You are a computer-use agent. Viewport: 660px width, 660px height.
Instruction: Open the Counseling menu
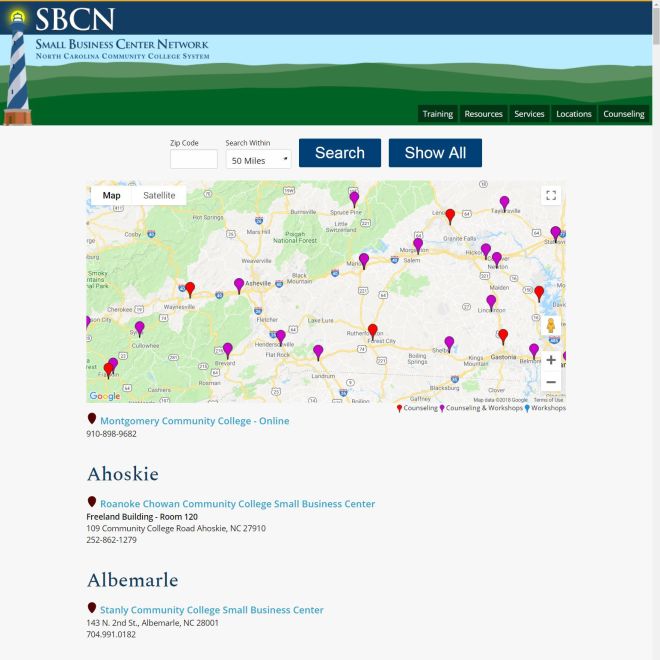pos(624,114)
